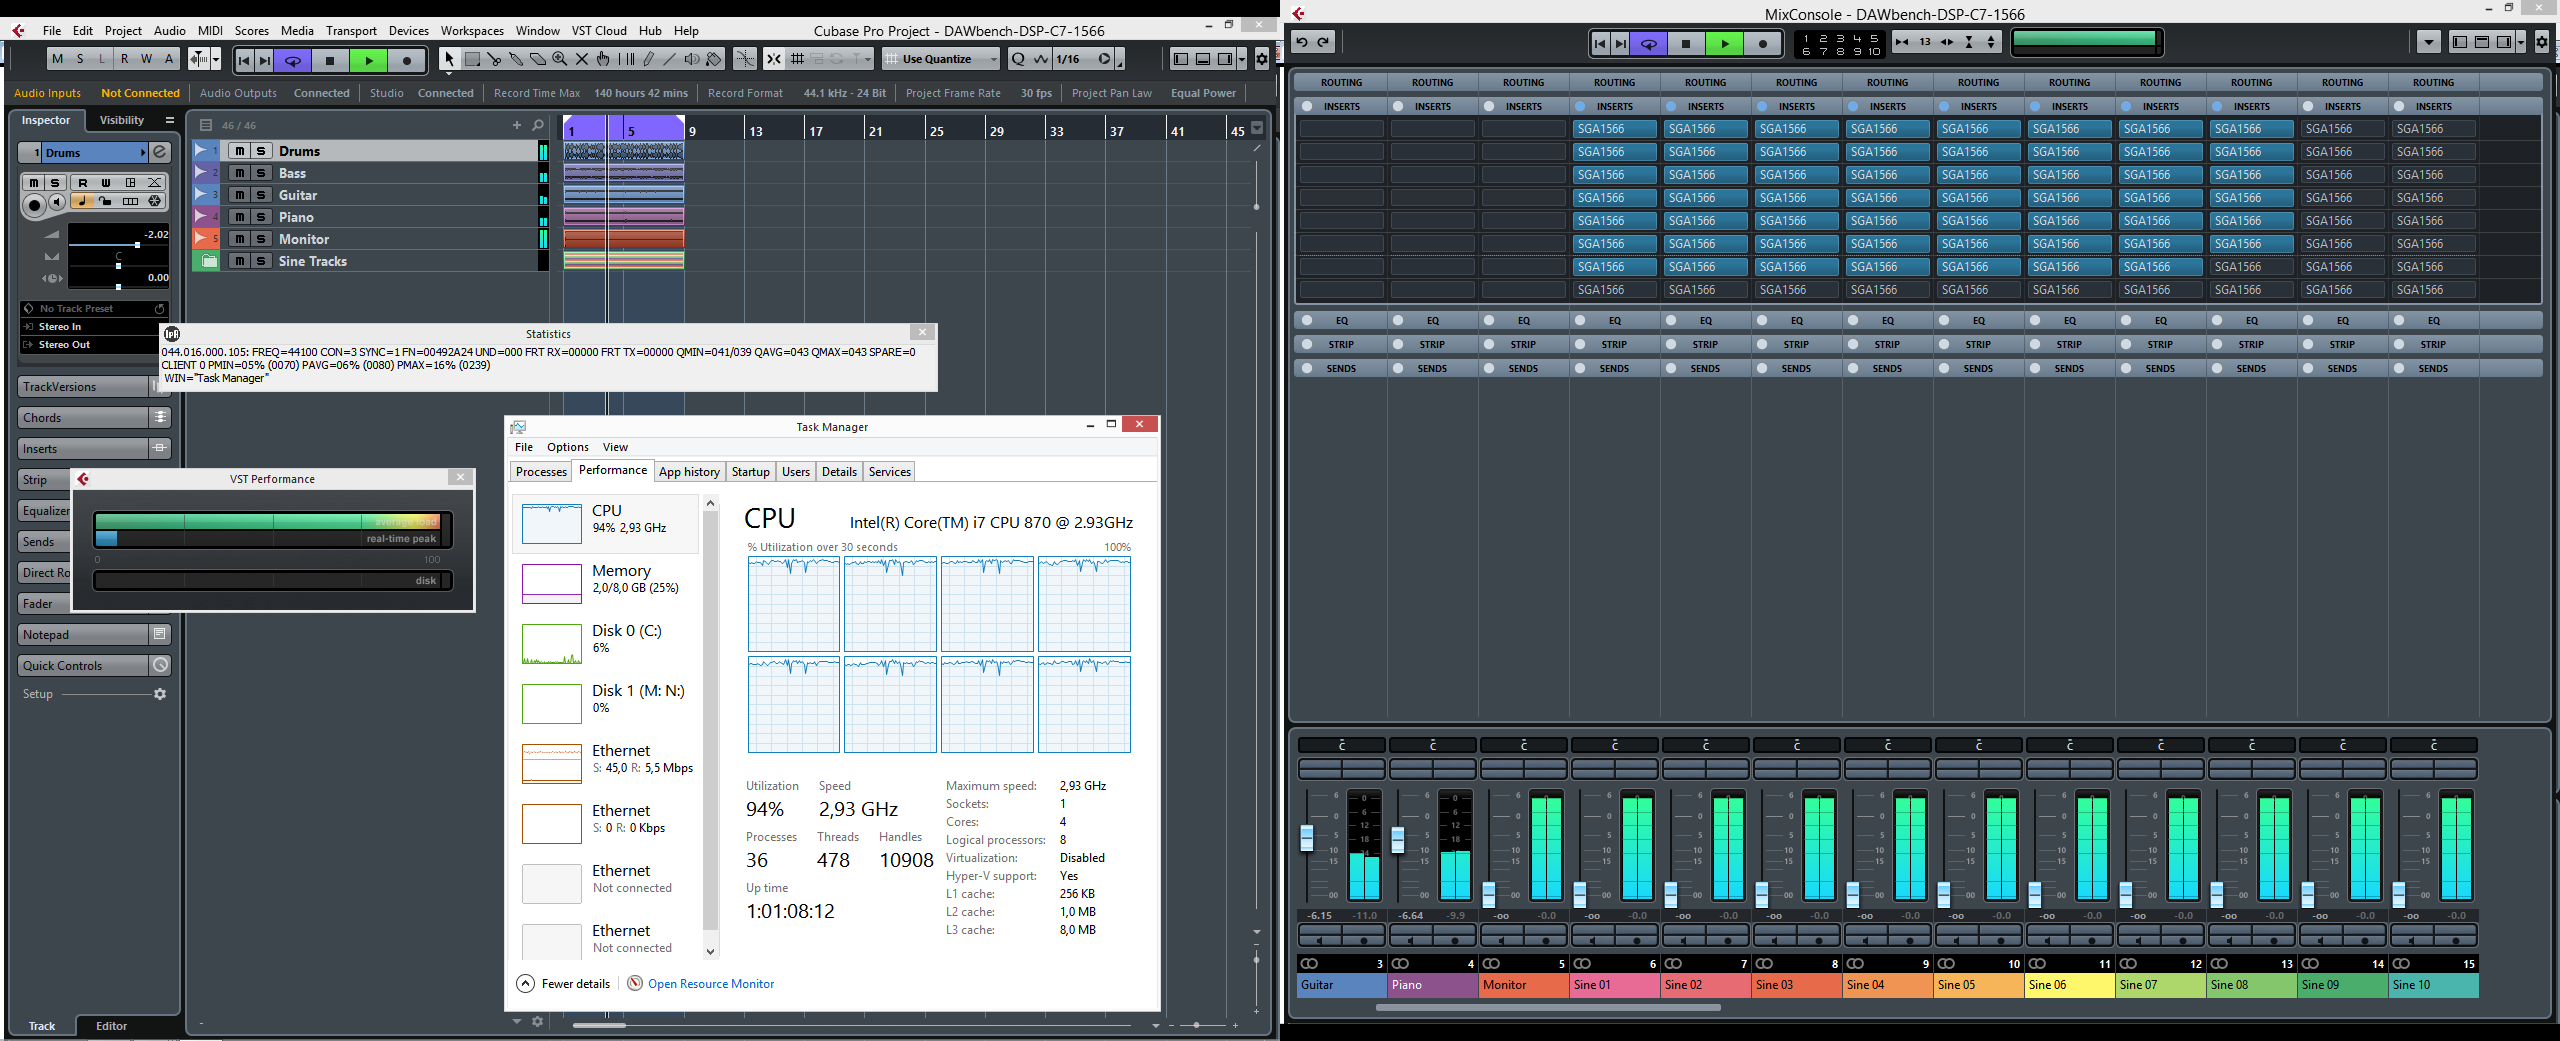2560x1041 pixels.
Task: Click Record in Cubase project transport
Action: pos(407,60)
